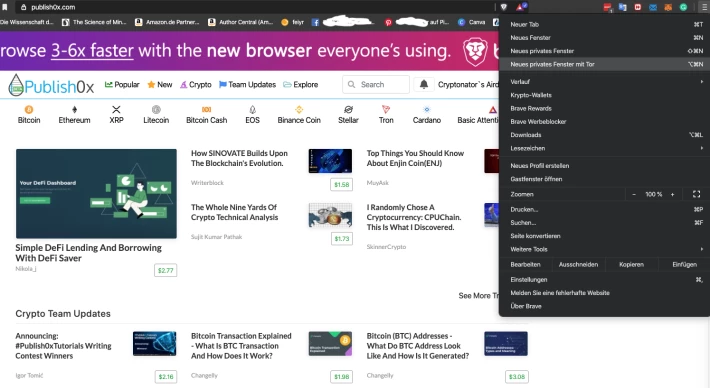Open the Team Updates nav link
The width and height of the screenshot is (710, 388).
click(247, 85)
